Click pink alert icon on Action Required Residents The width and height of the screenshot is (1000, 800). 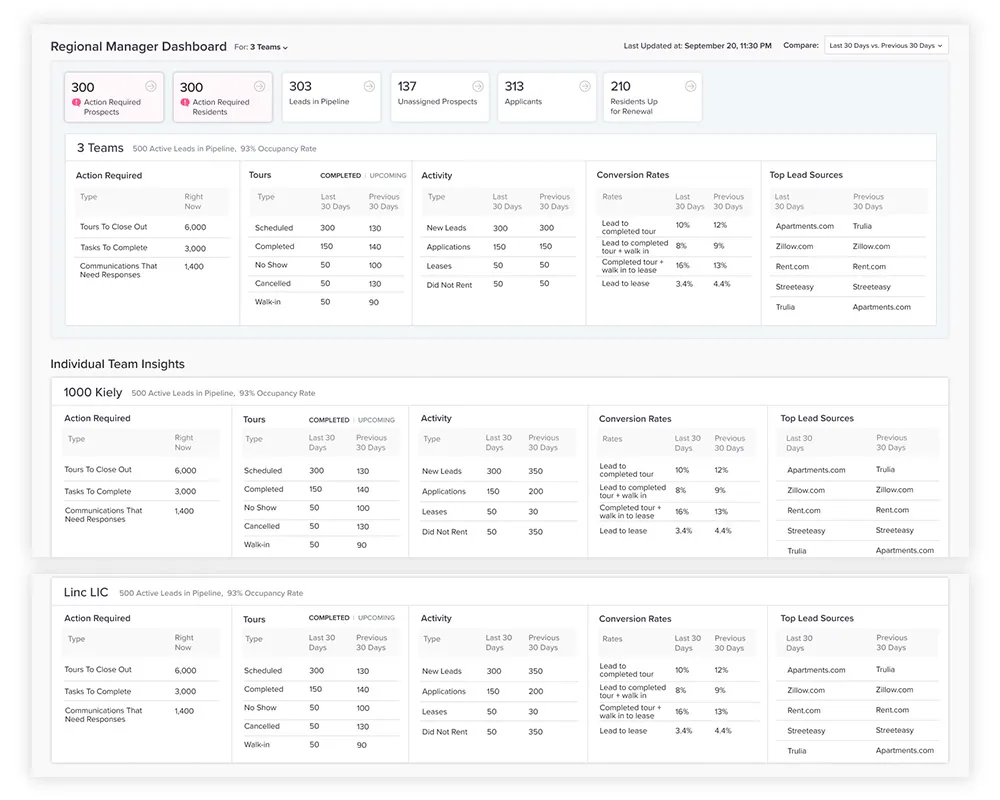pos(185,102)
